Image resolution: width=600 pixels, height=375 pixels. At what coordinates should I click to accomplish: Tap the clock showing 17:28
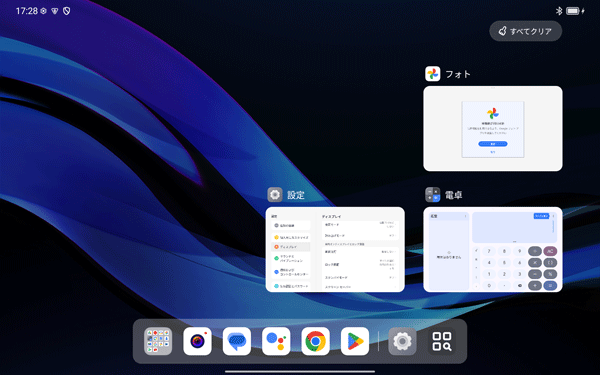point(27,11)
